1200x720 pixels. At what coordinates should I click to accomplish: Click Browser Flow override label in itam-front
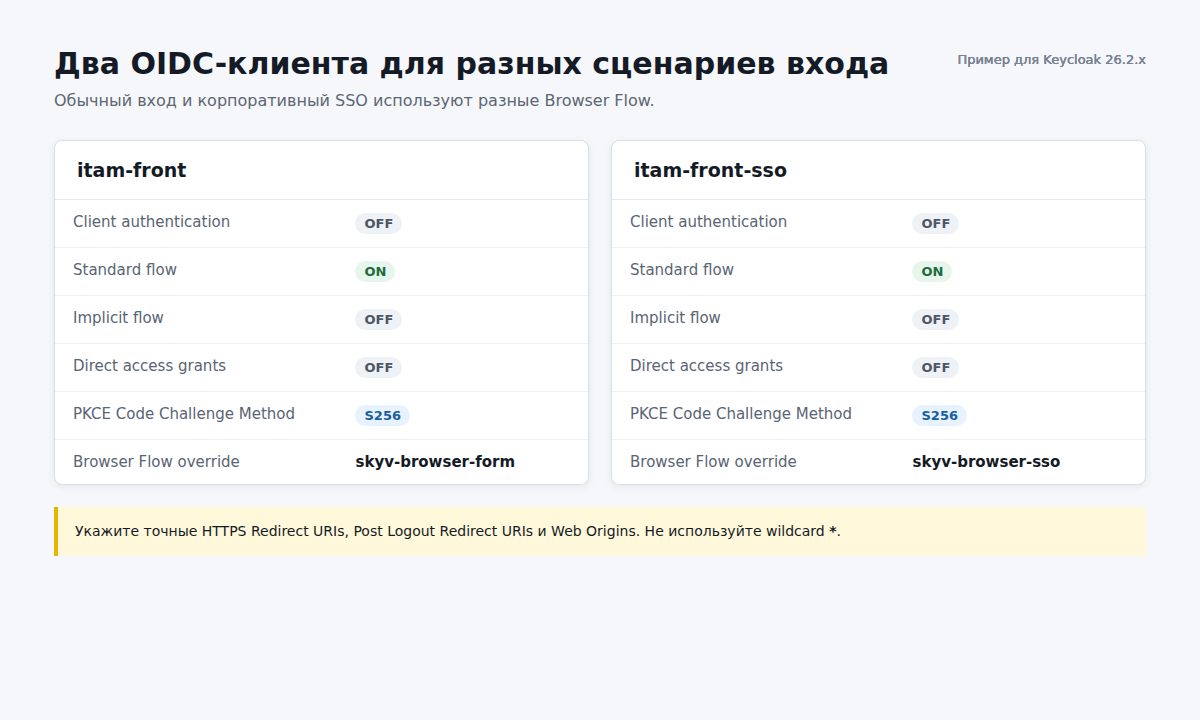[156, 462]
